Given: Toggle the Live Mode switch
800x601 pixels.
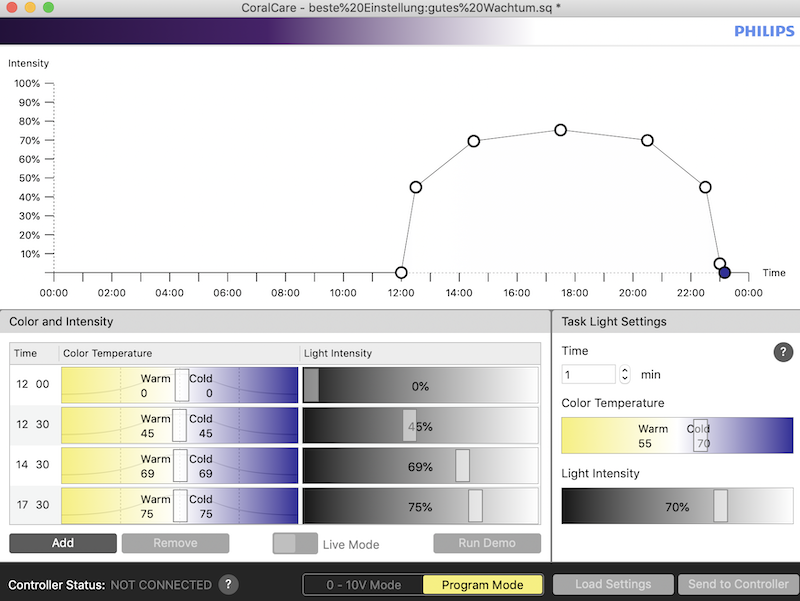Looking at the screenshot, I should coord(294,544).
